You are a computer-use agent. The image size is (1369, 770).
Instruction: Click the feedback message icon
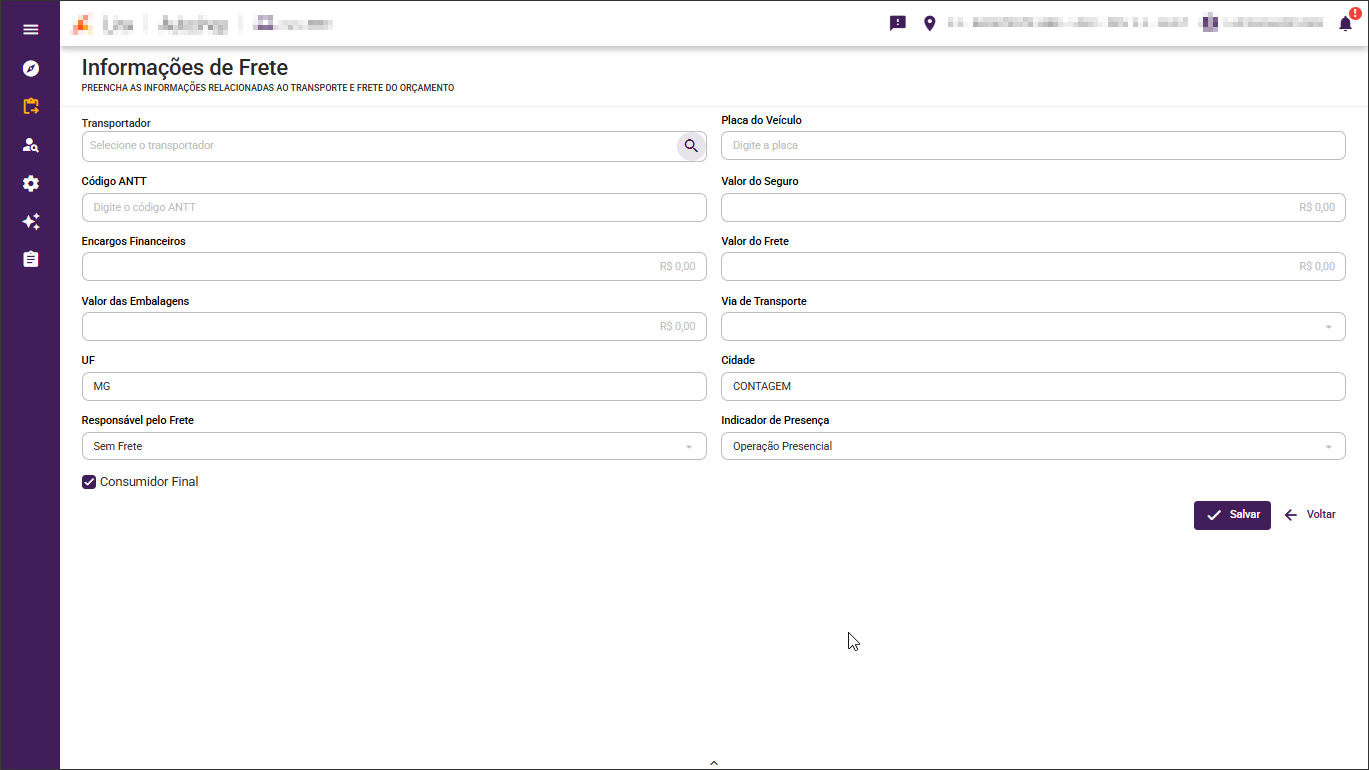point(898,23)
